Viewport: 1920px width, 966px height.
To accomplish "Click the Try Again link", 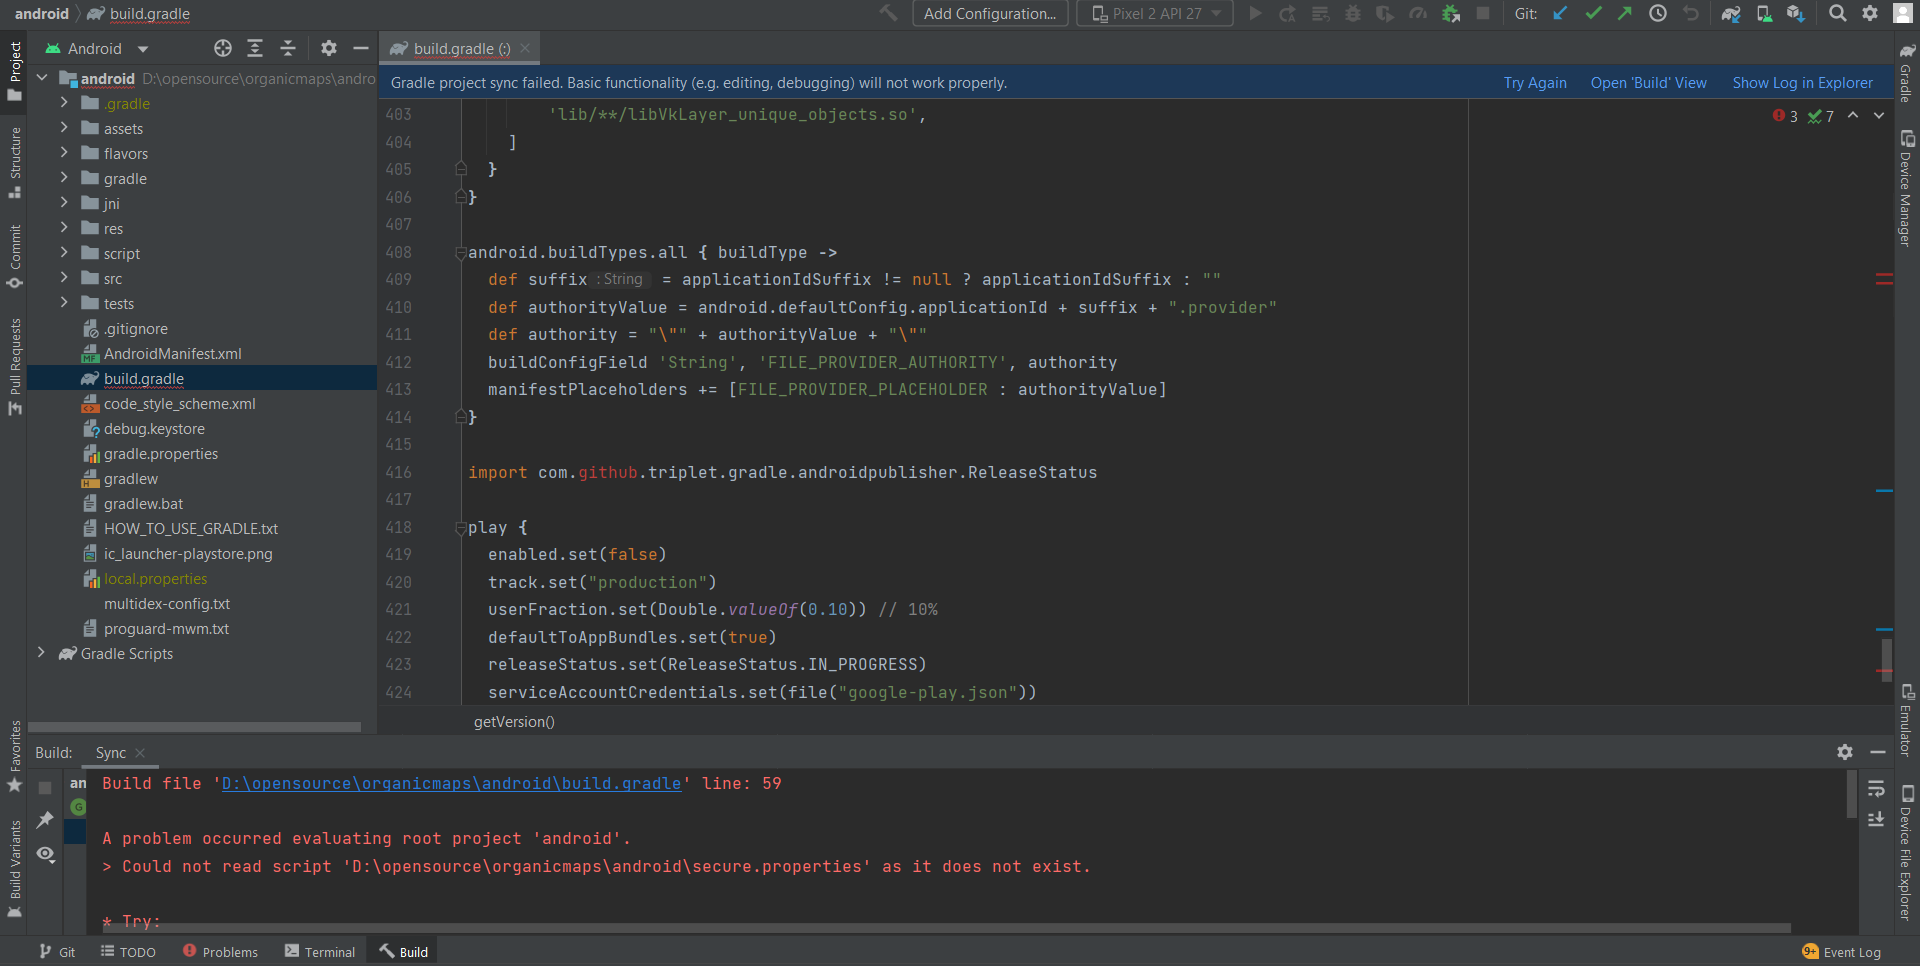I will (1535, 83).
